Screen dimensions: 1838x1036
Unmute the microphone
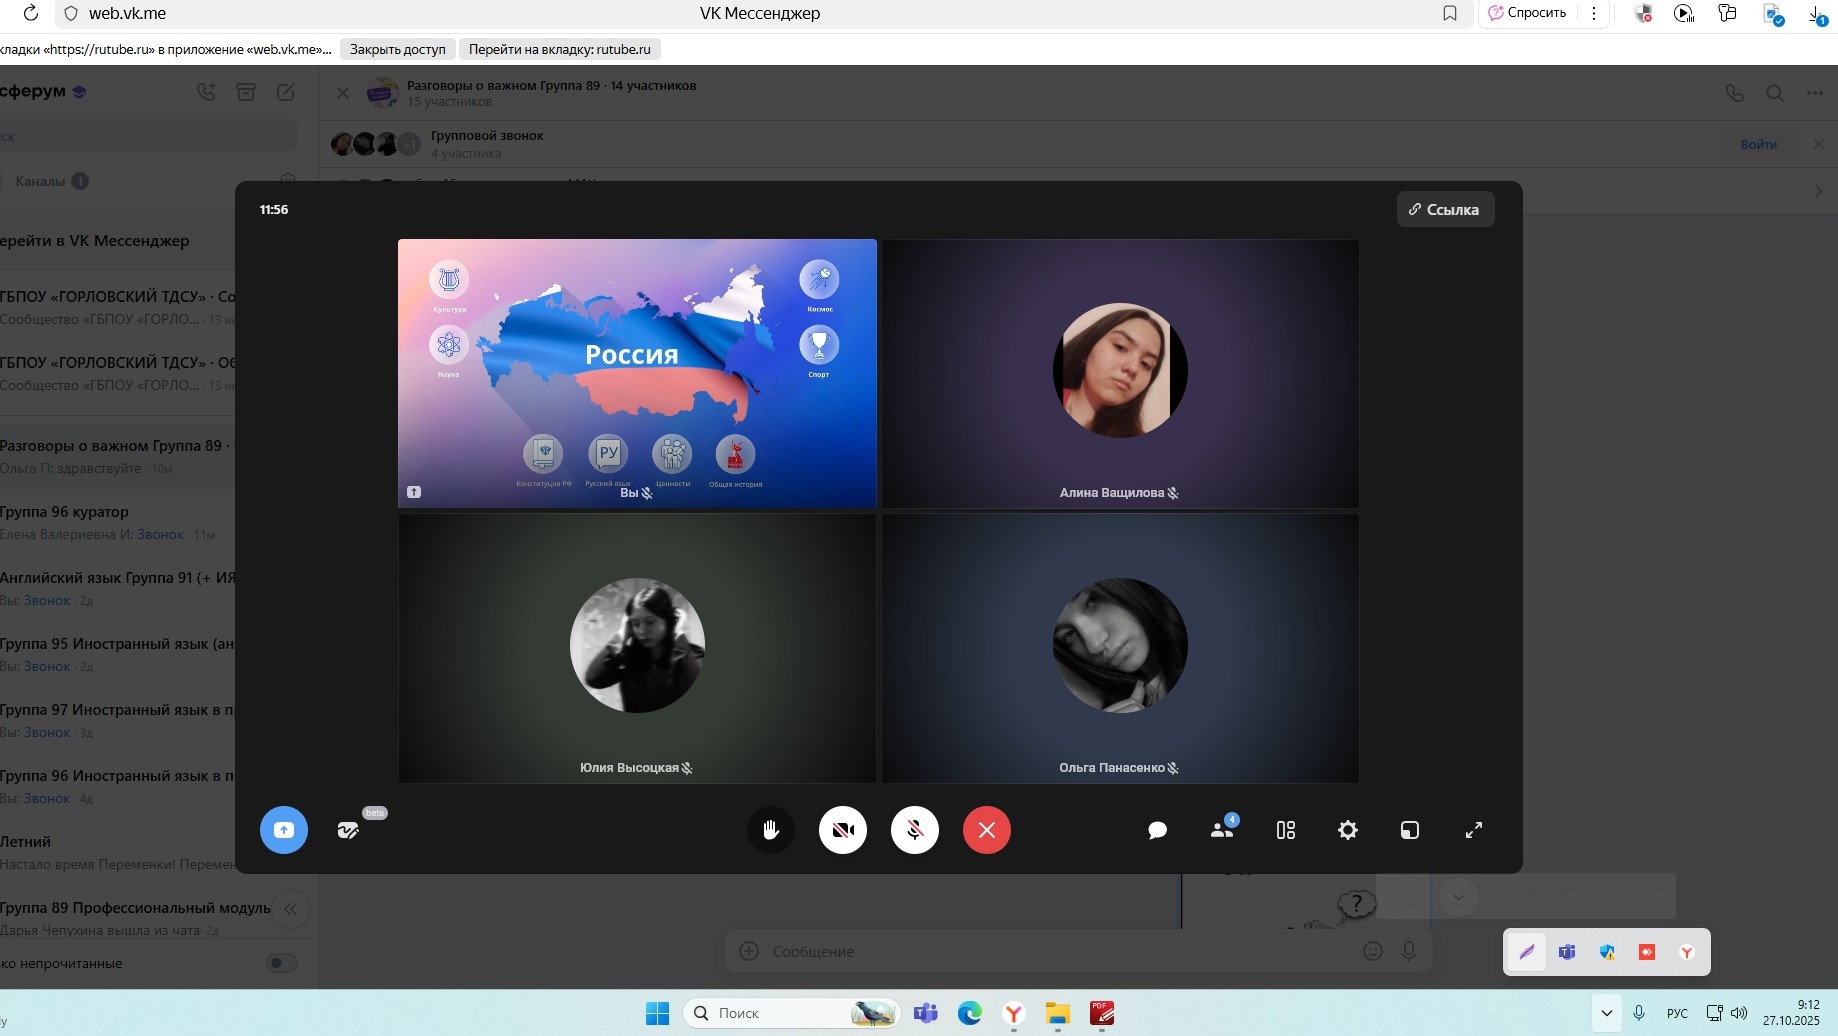tap(915, 830)
